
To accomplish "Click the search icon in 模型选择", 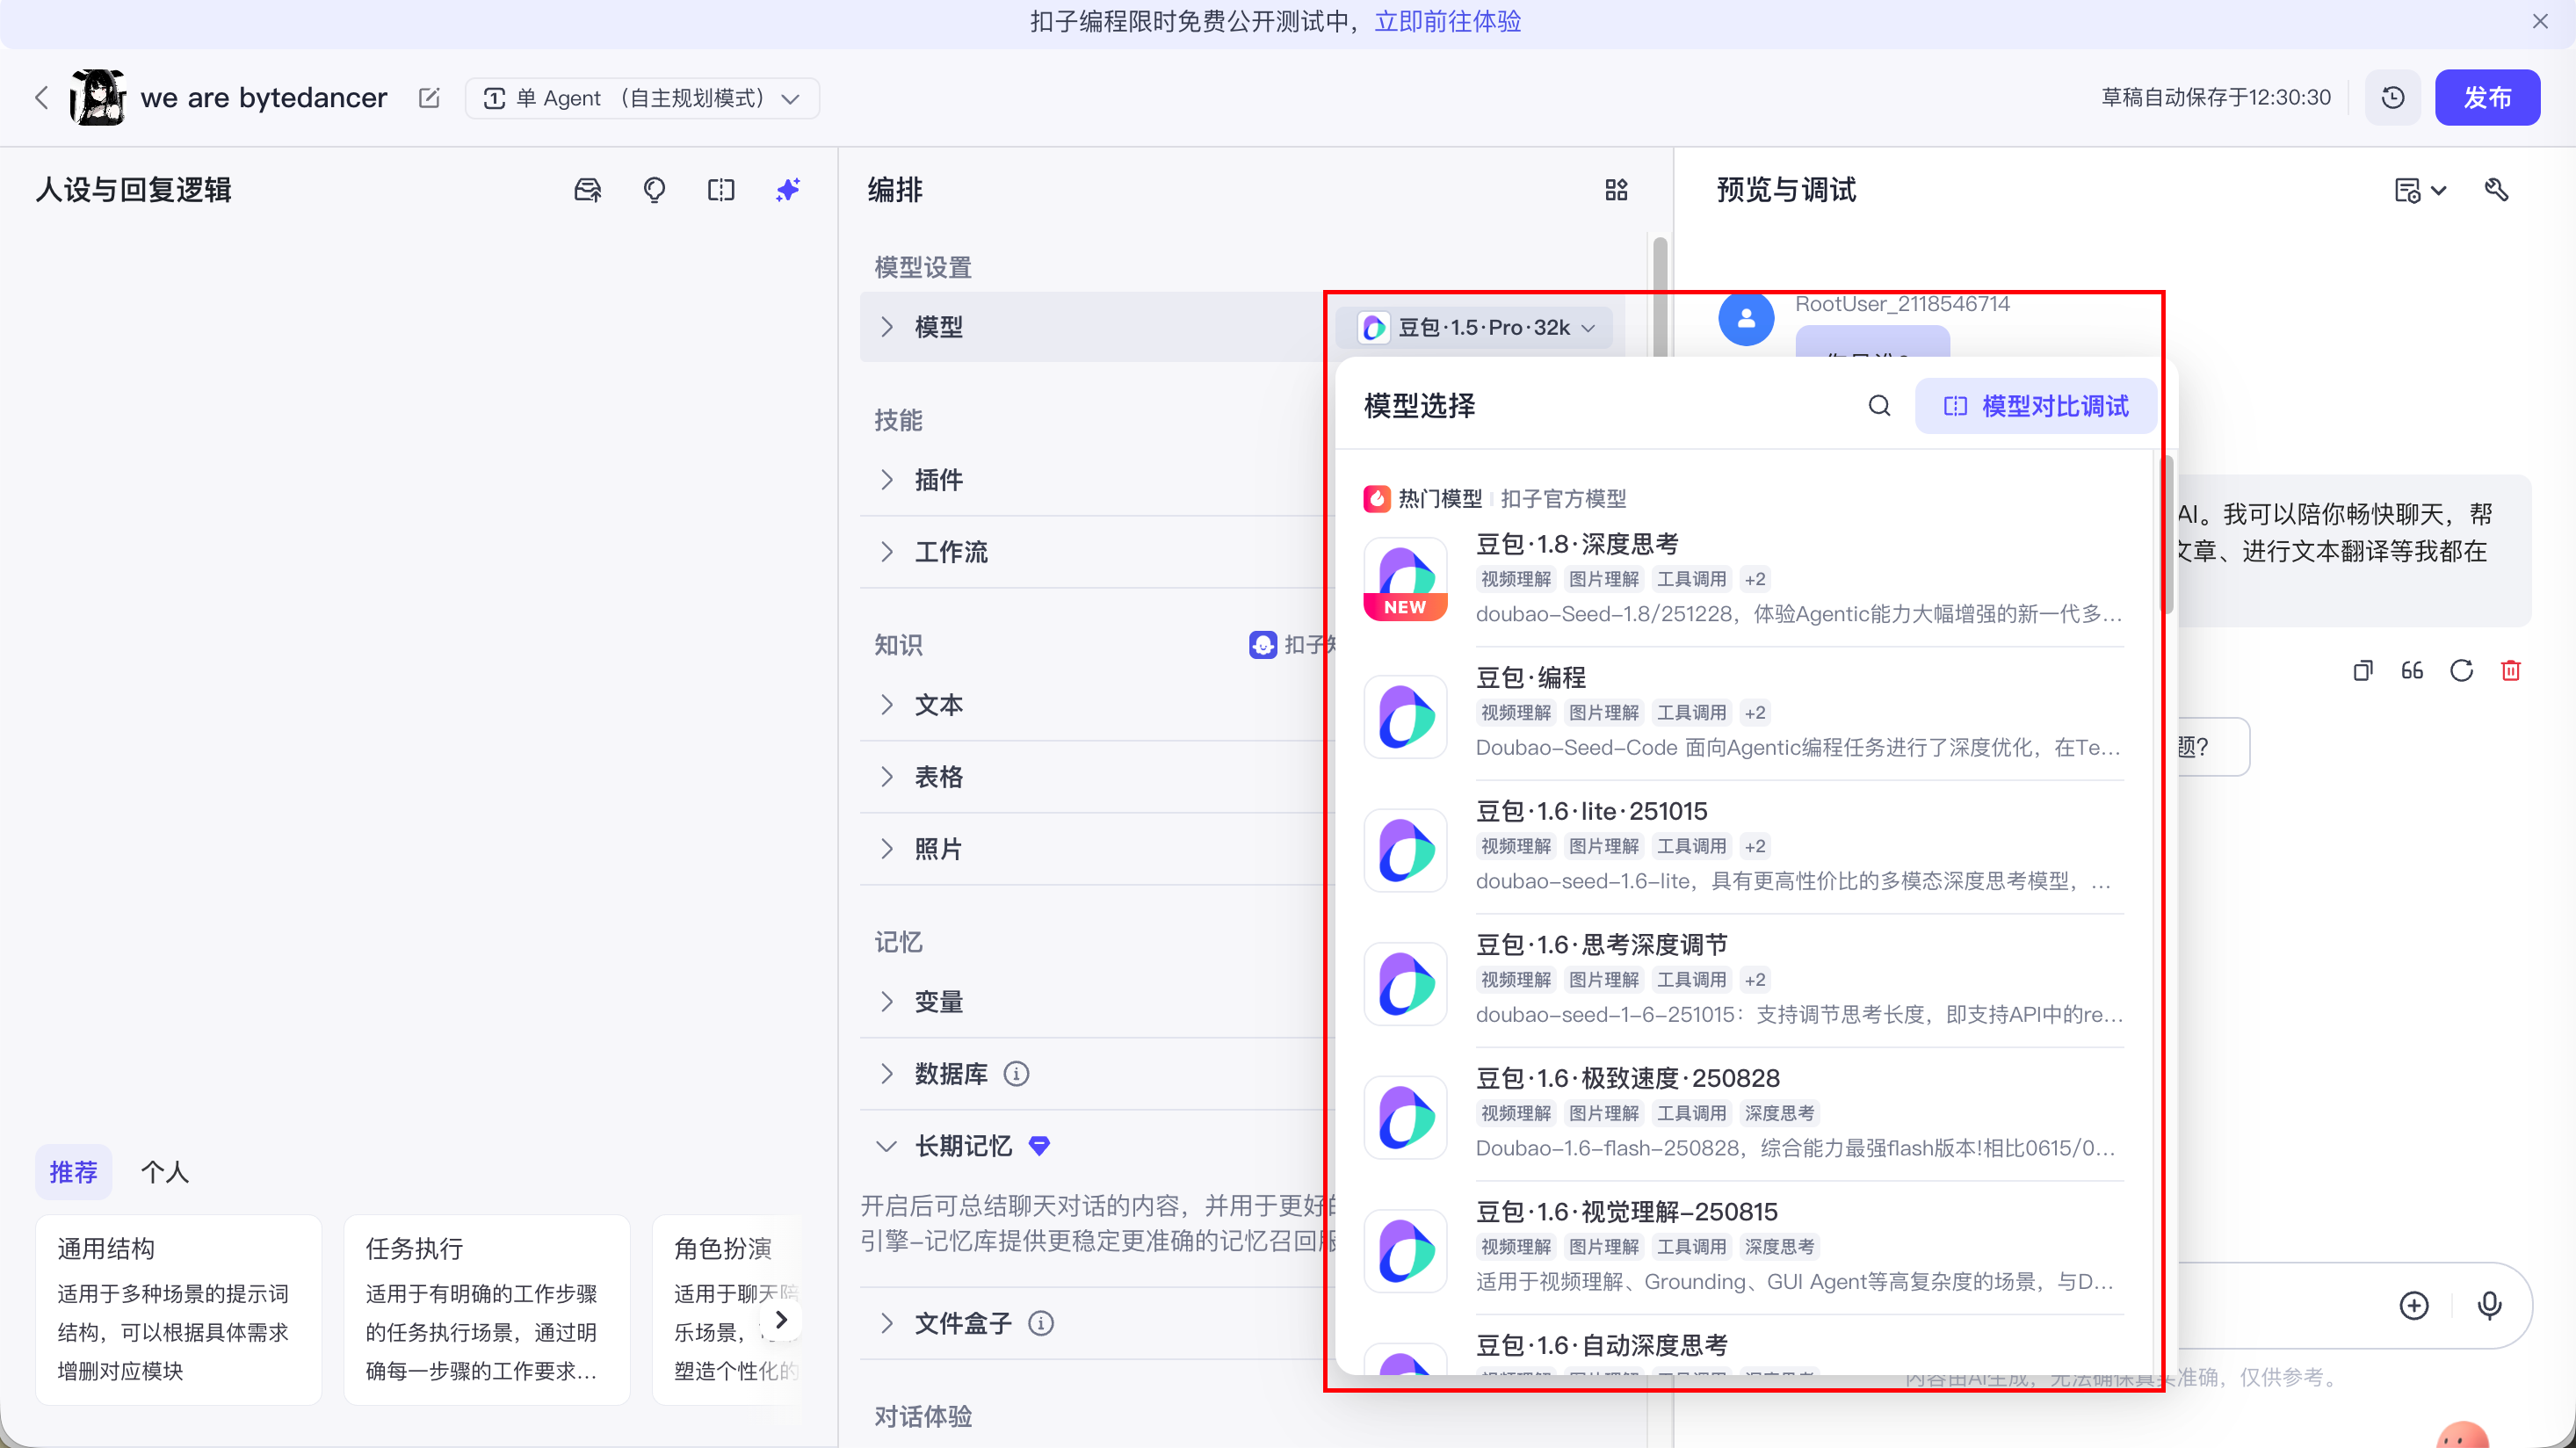I will click(1879, 406).
